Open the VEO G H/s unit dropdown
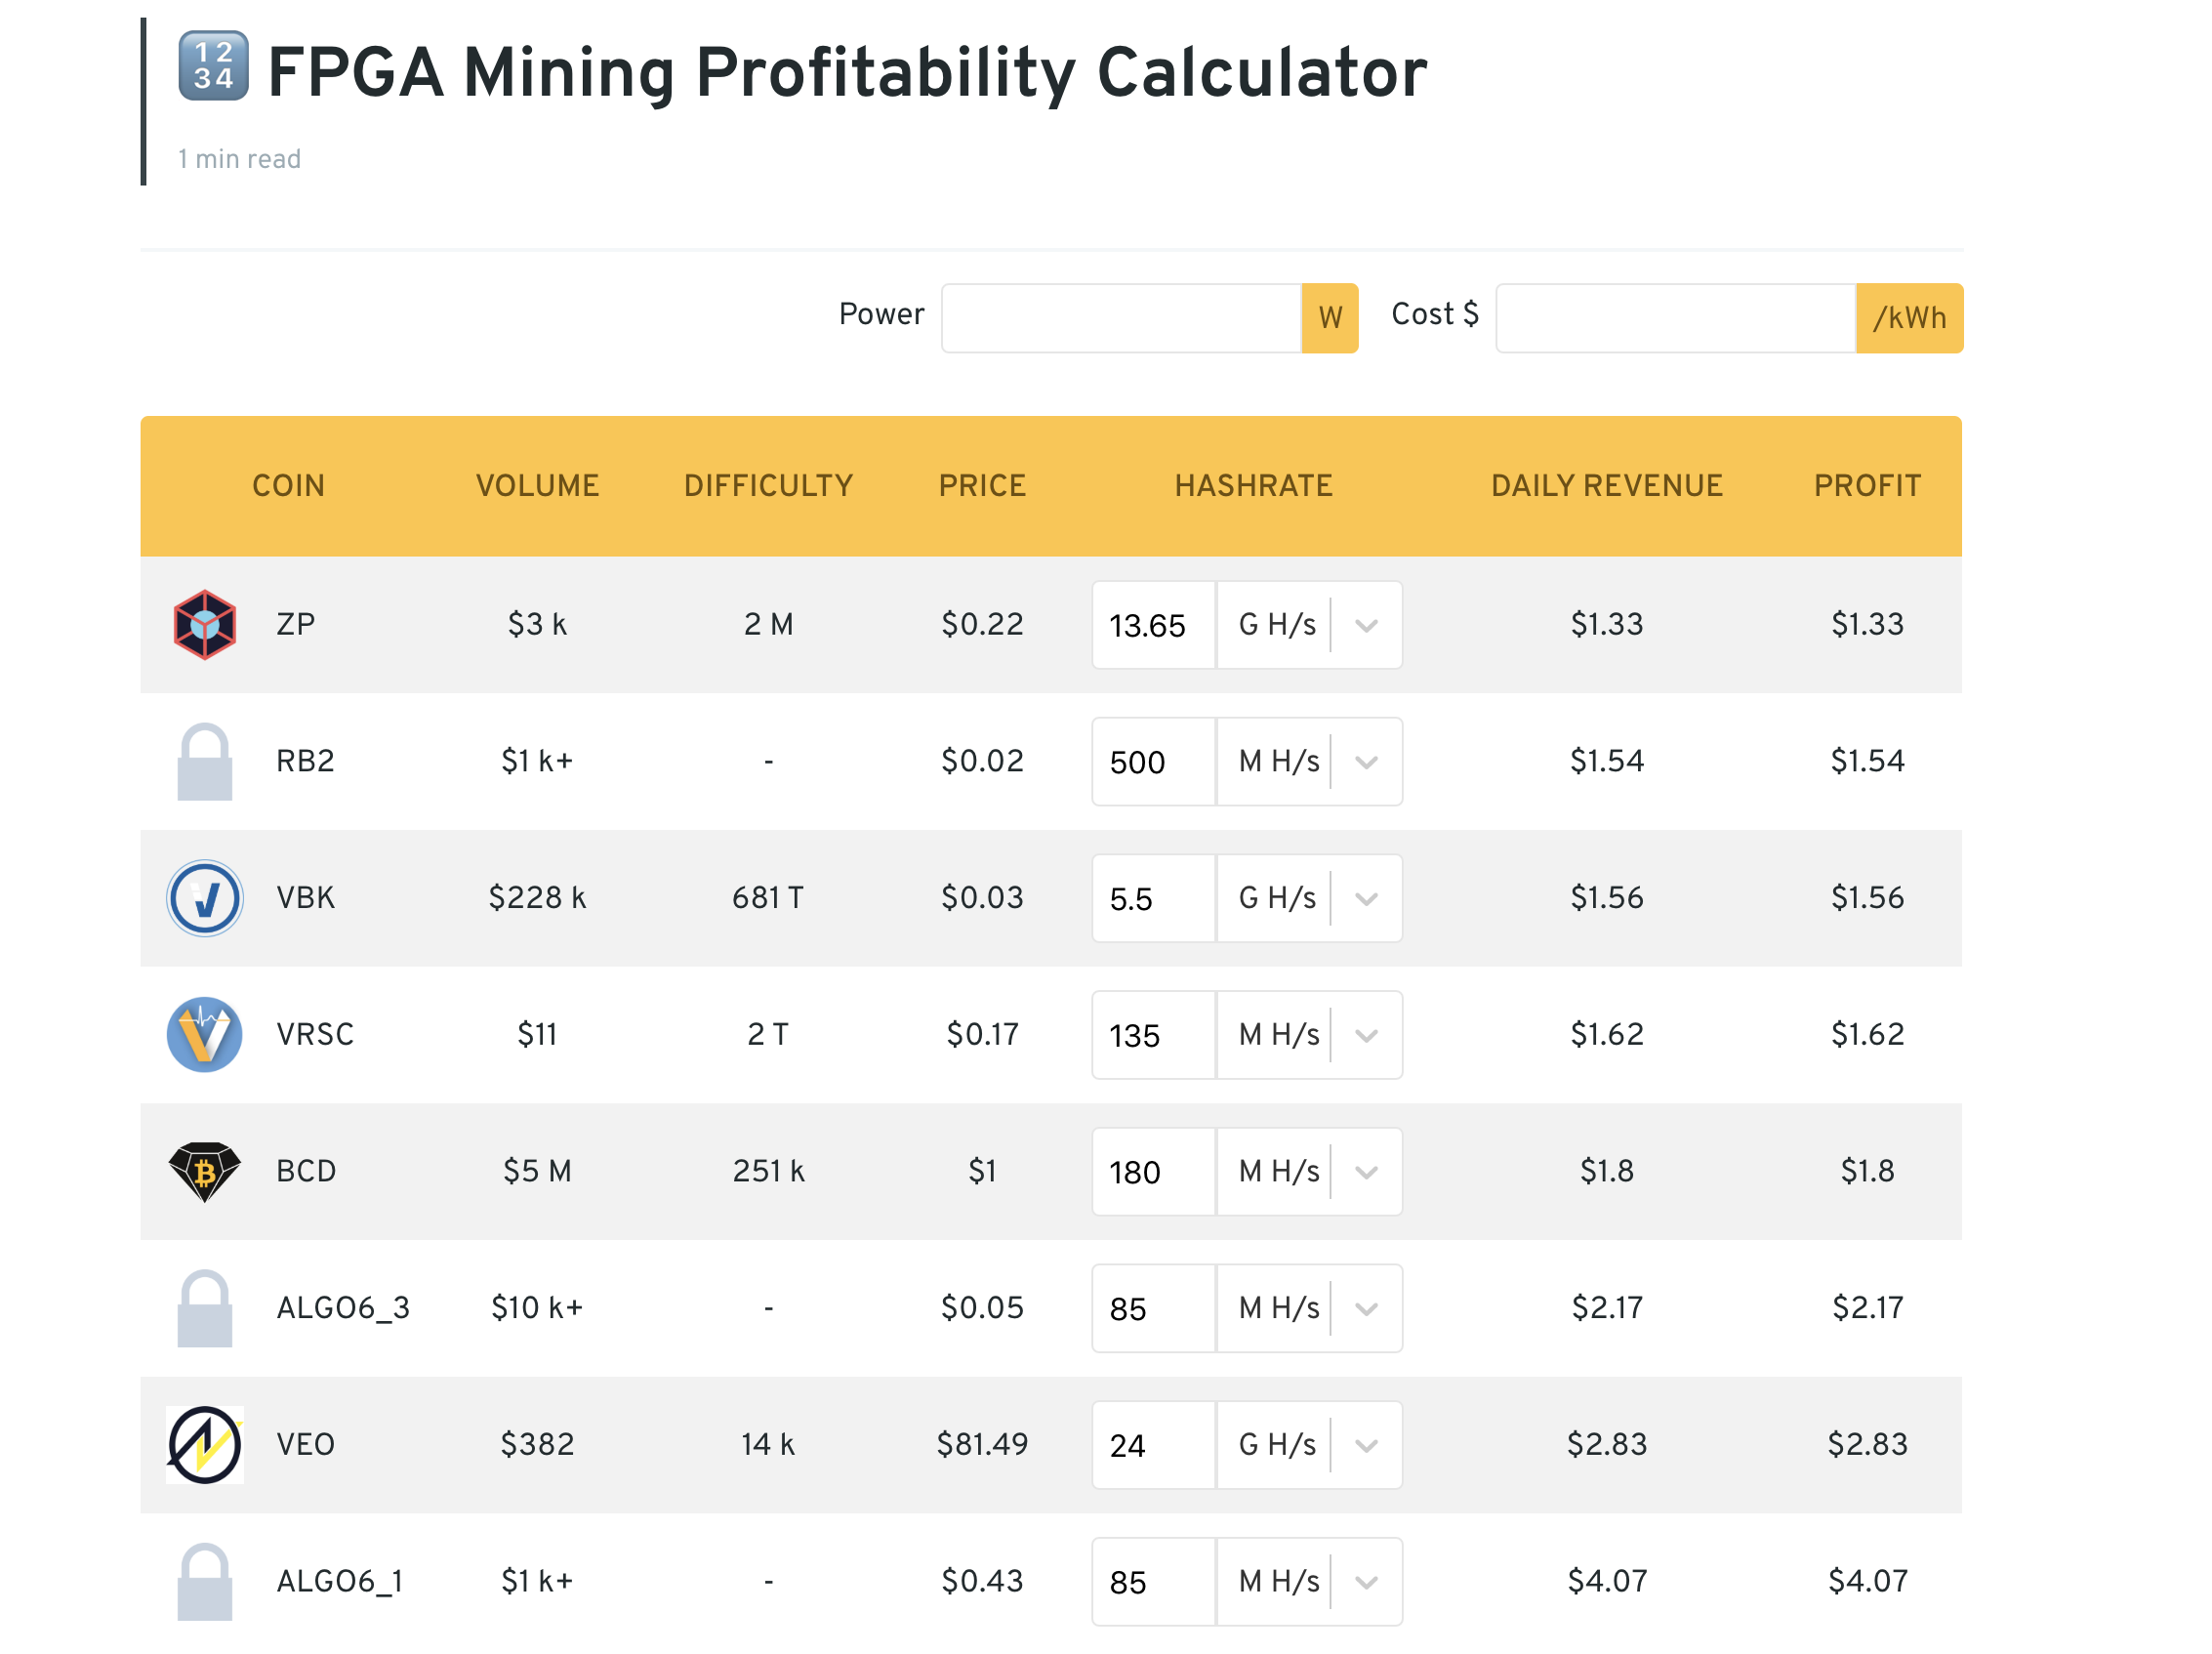Image resolution: width=2212 pixels, height=1654 pixels. 1366,1445
